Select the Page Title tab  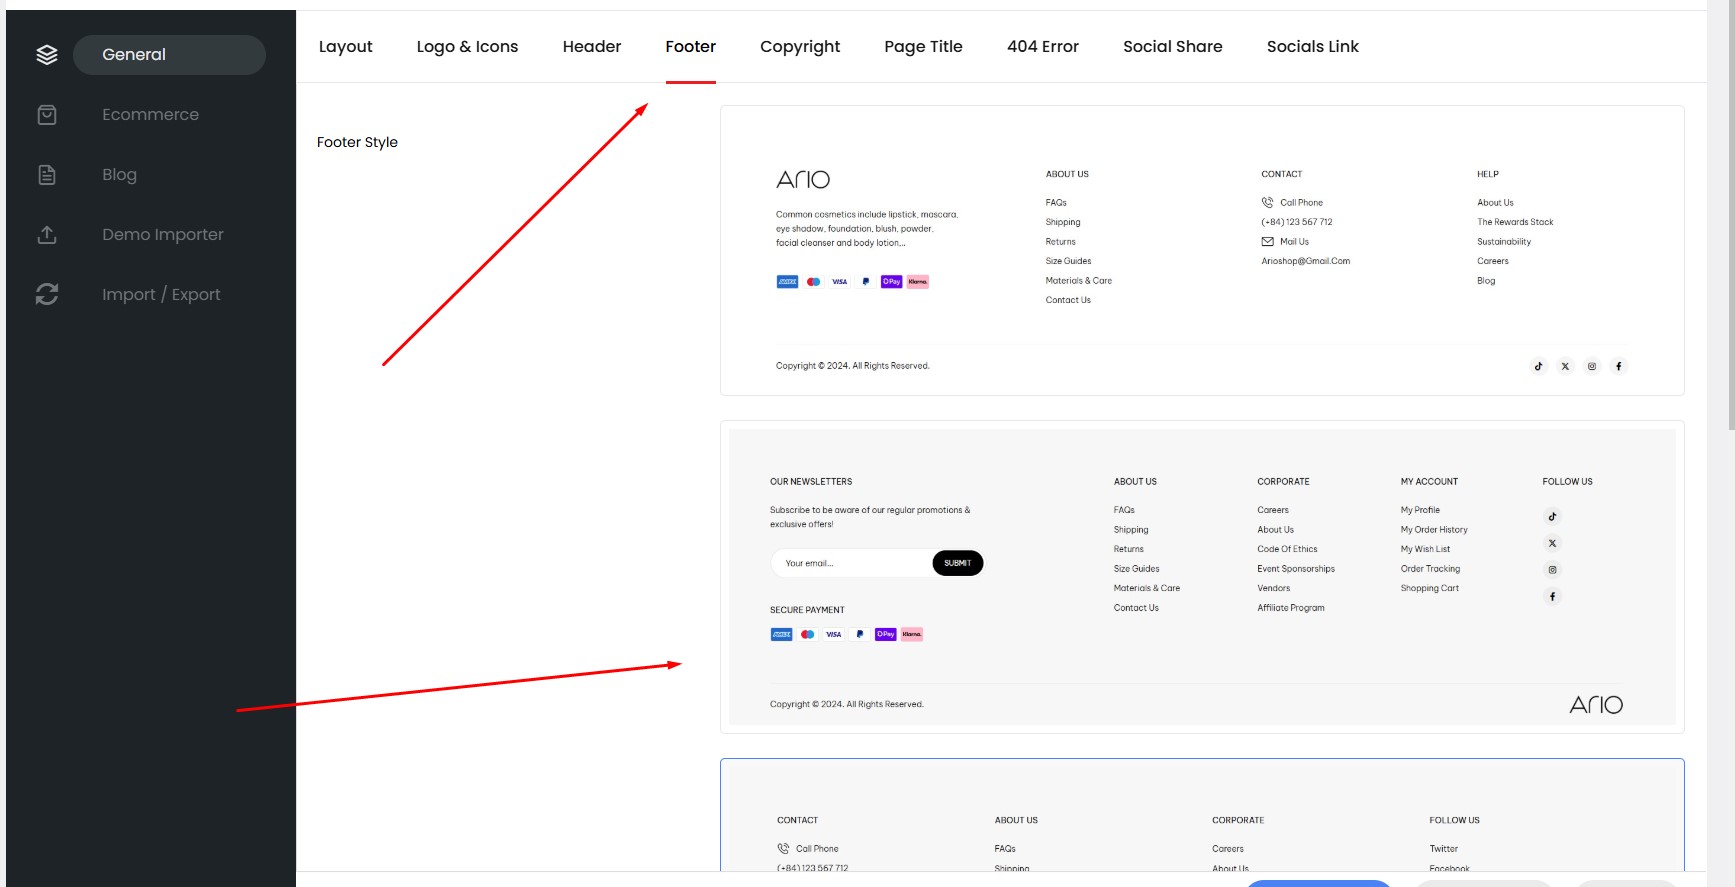(923, 47)
